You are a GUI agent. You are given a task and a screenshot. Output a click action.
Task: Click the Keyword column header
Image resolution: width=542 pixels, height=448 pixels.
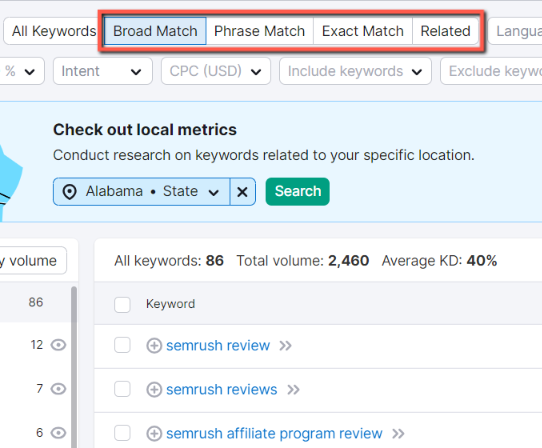point(170,304)
